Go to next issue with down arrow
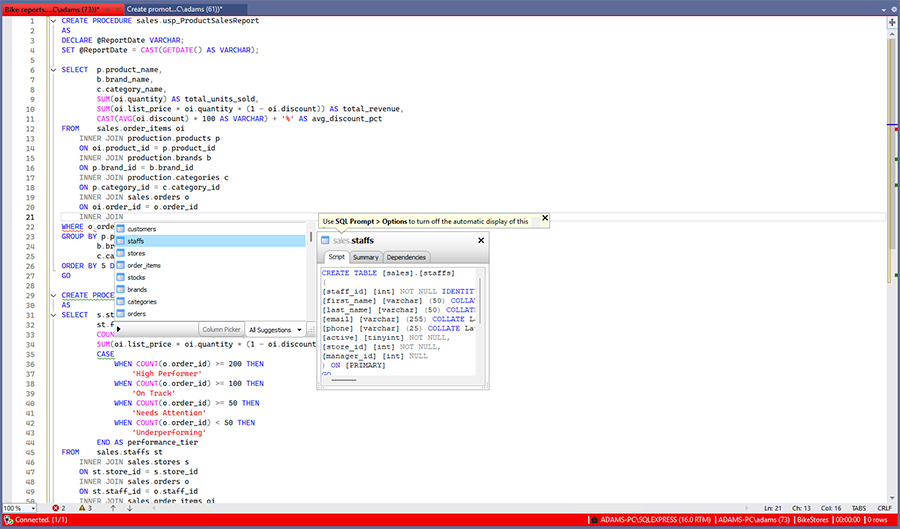Image resolution: width=900 pixels, height=529 pixels. coord(128,508)
